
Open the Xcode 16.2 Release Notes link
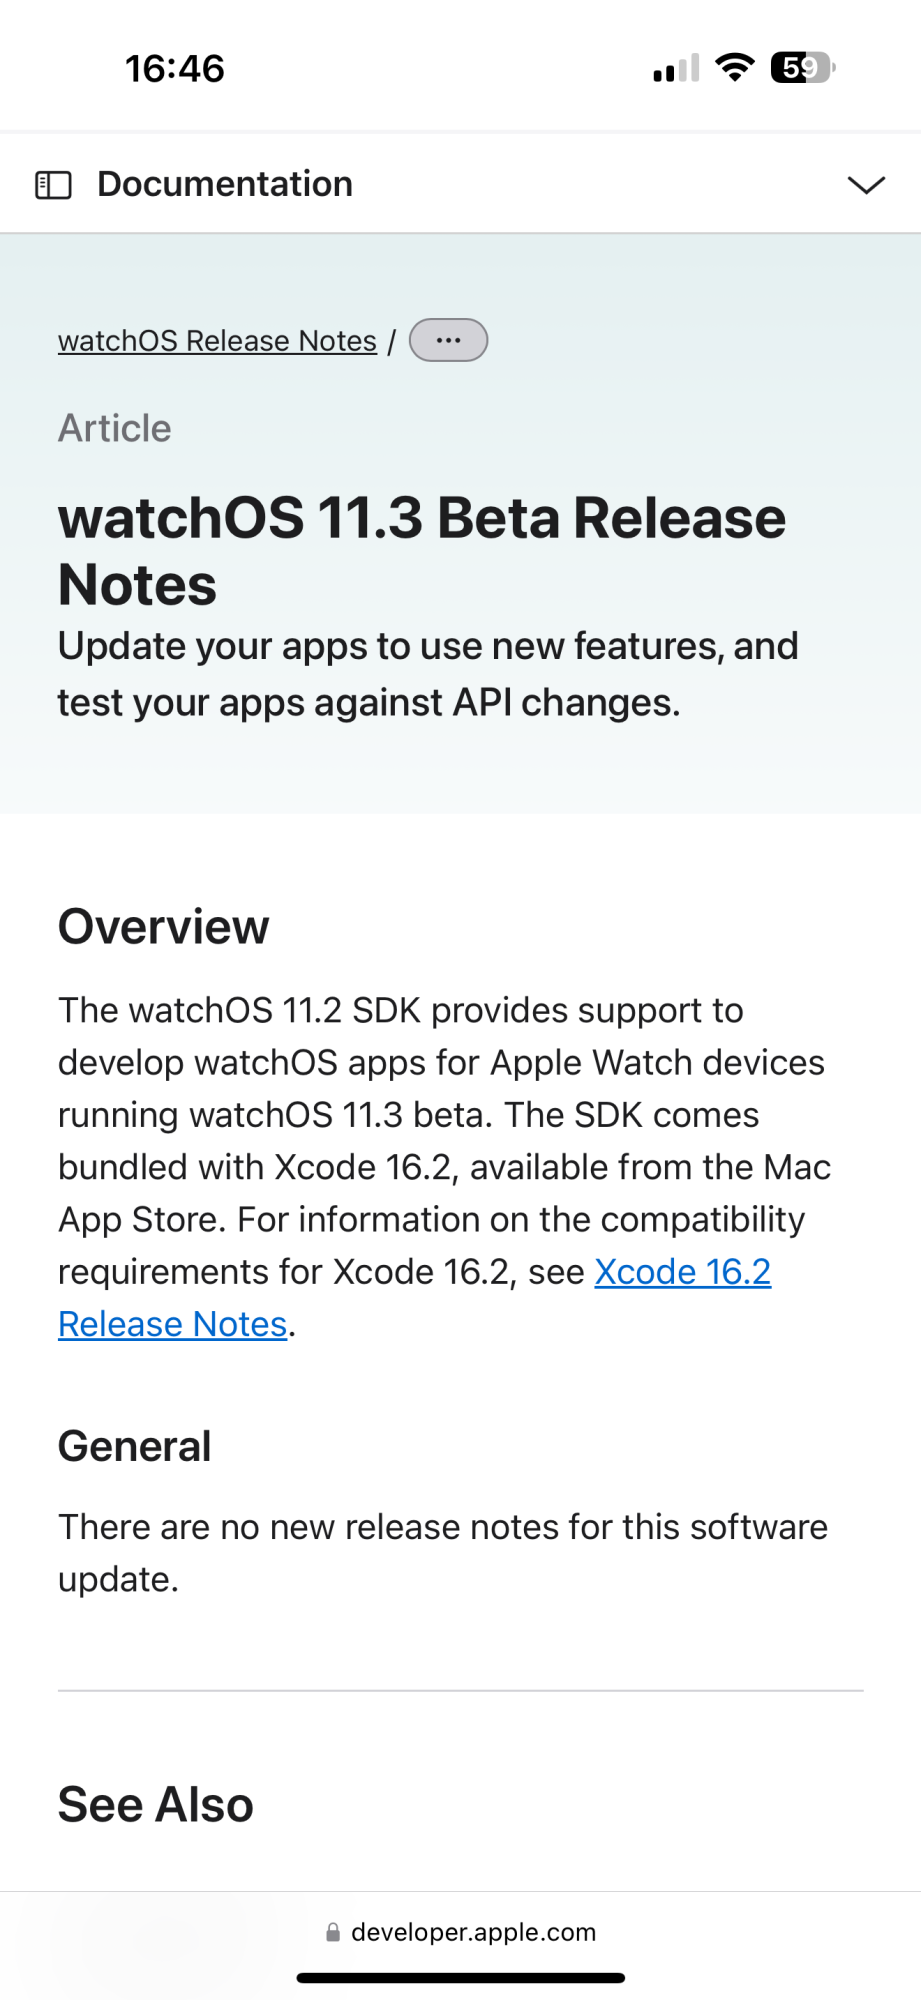682,1272
